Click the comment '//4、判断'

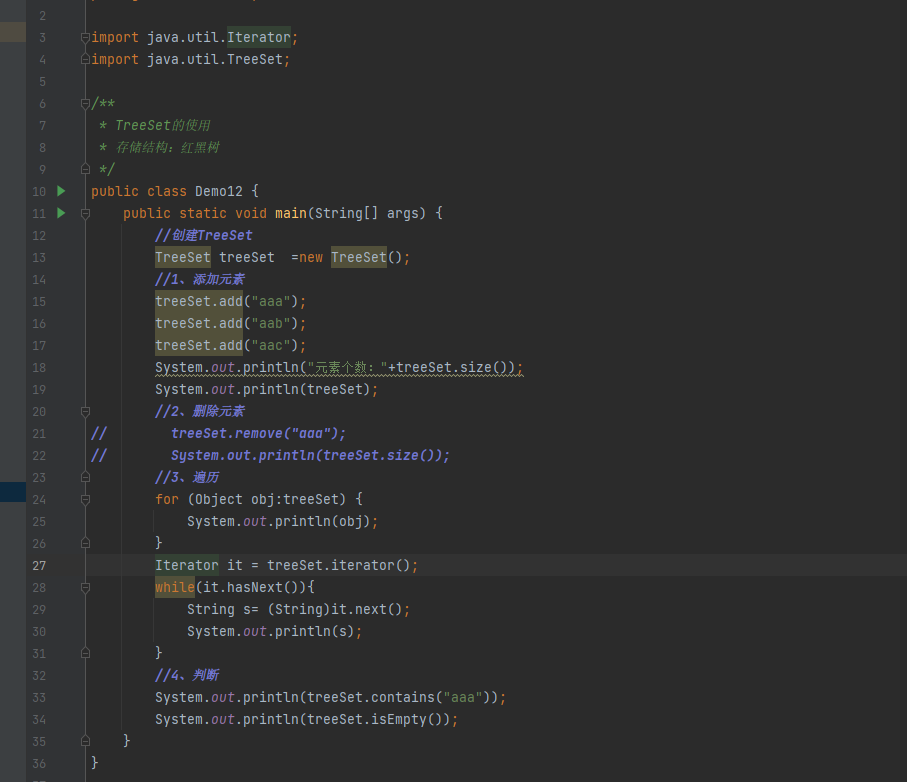click(187, 675)
